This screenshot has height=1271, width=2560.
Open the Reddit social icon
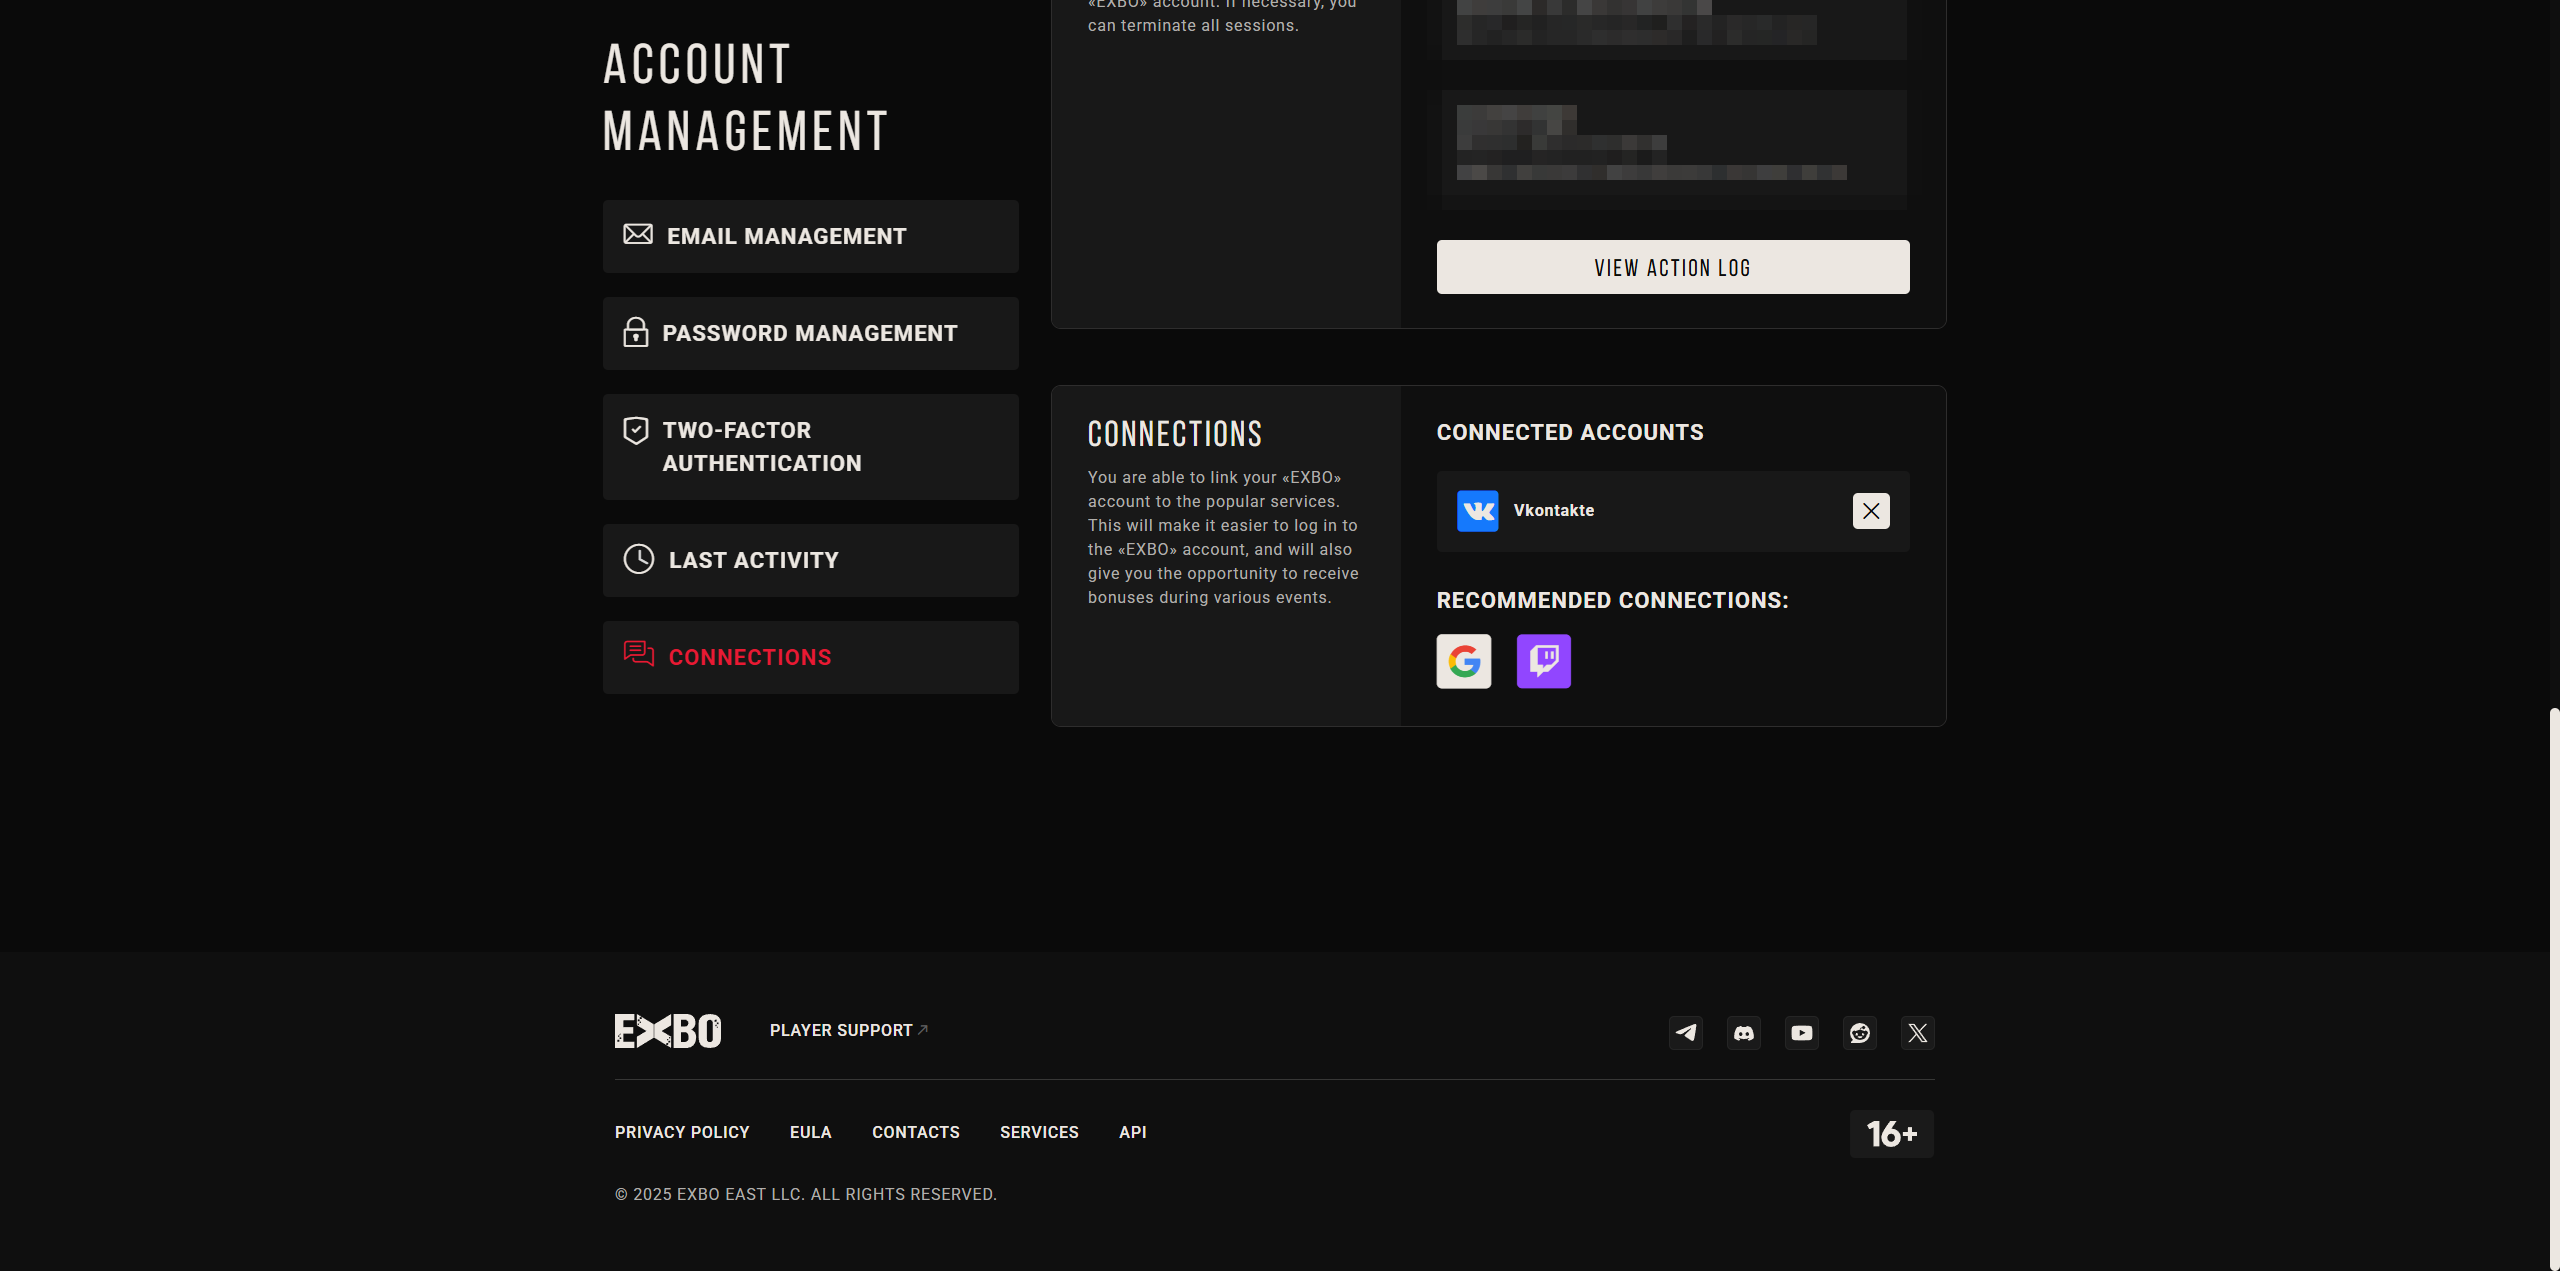tap(1860, 1033)
